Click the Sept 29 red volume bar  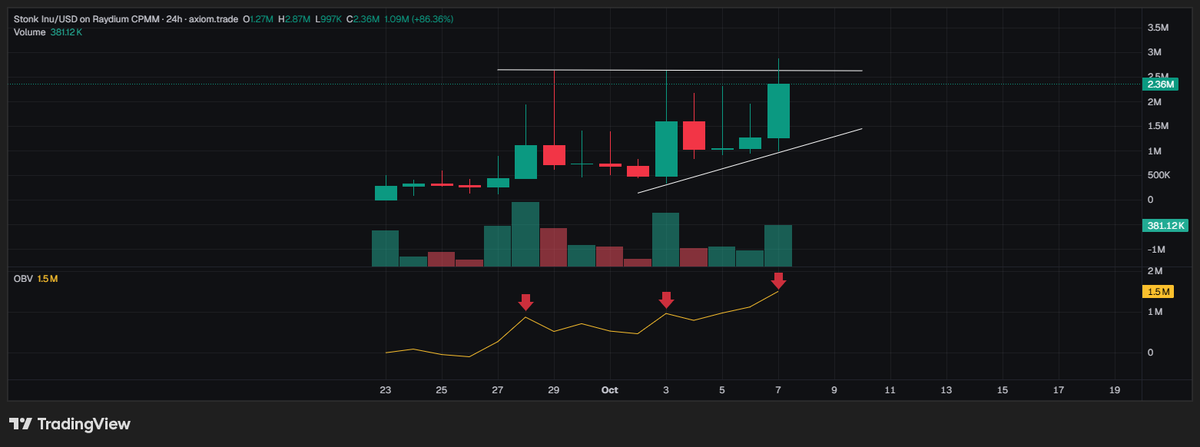[x=554, y=248]
